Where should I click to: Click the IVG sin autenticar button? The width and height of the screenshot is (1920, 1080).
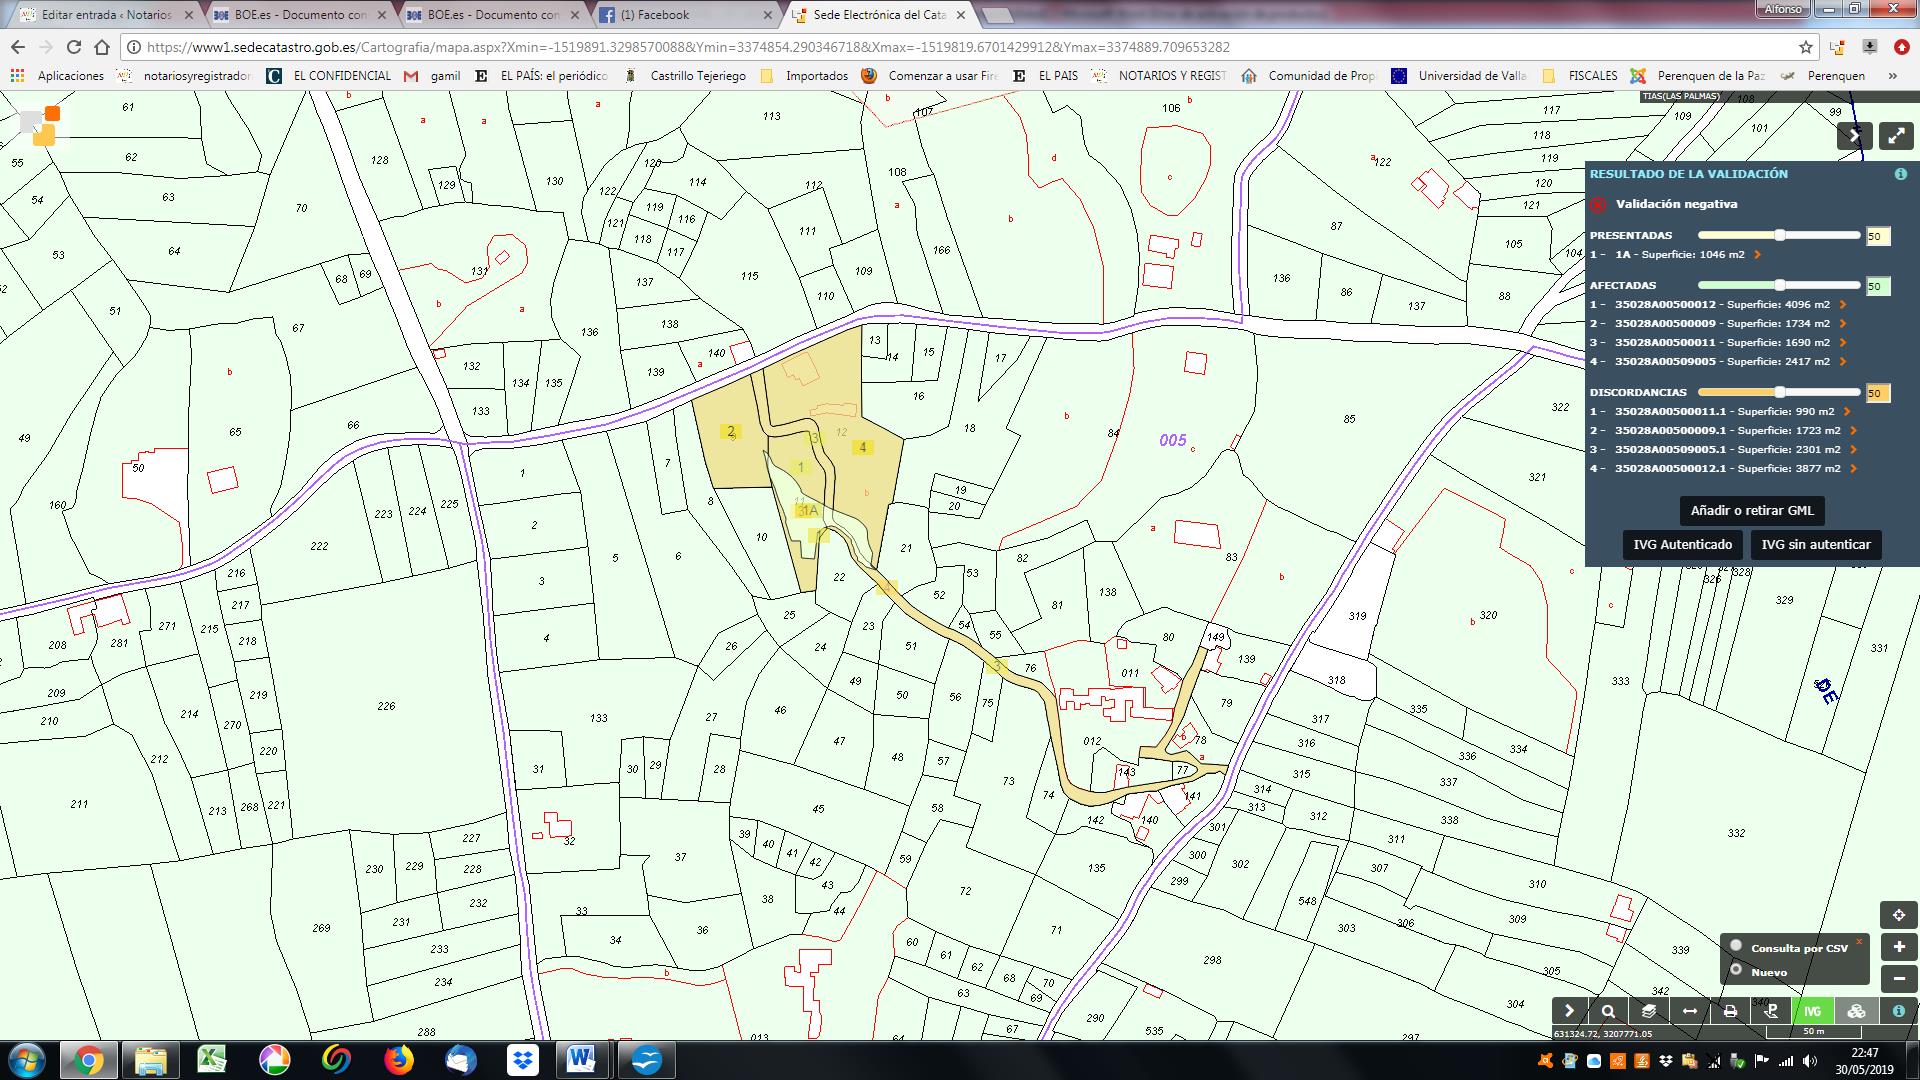click(1815, 545)
